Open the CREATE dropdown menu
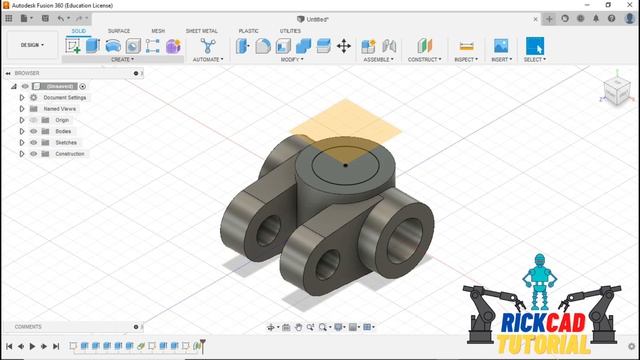Screen dimensions: 640x360 122,60
